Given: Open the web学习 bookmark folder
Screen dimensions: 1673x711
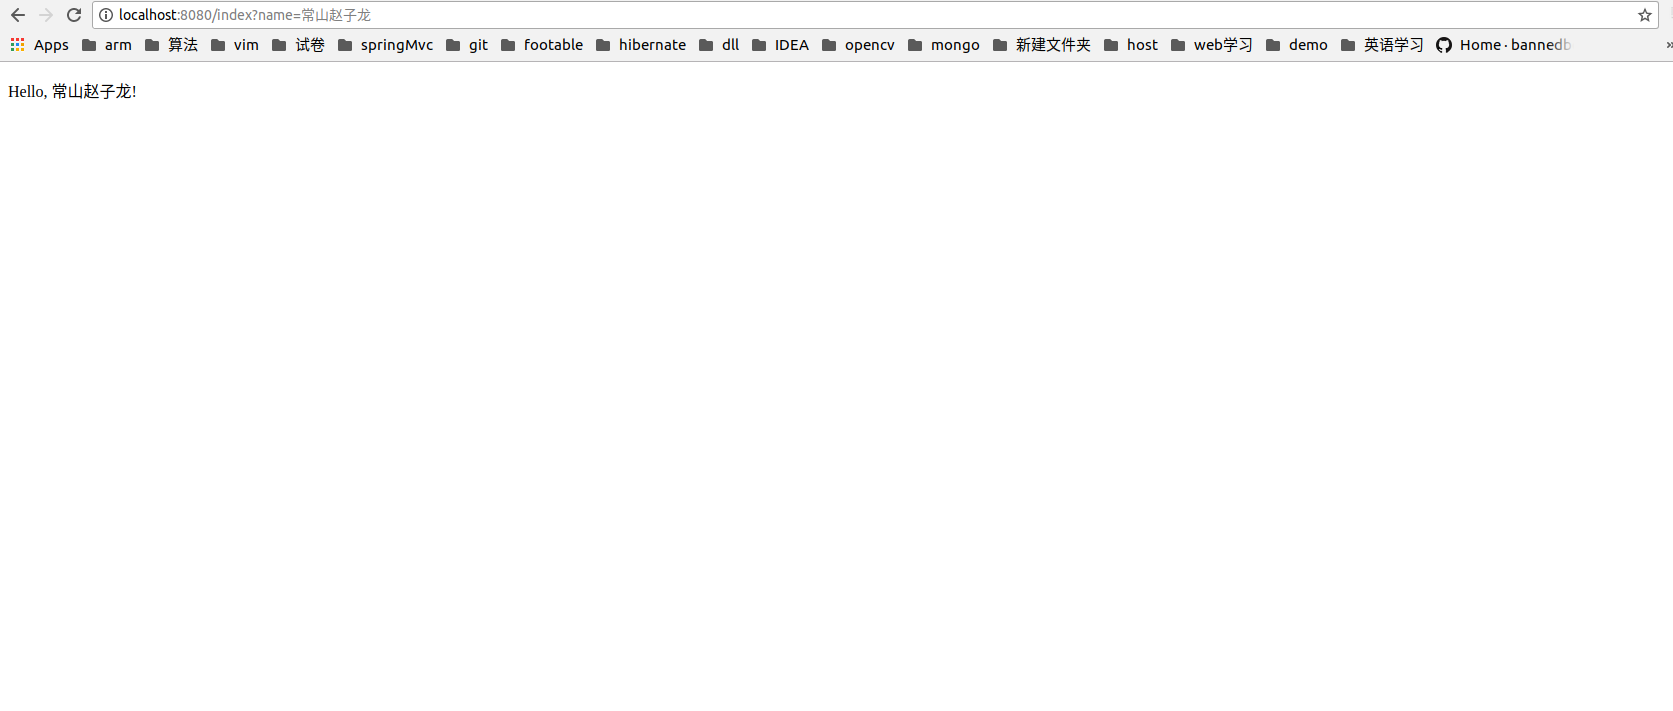Looking at the screenshot, I should coord(1212,45).
